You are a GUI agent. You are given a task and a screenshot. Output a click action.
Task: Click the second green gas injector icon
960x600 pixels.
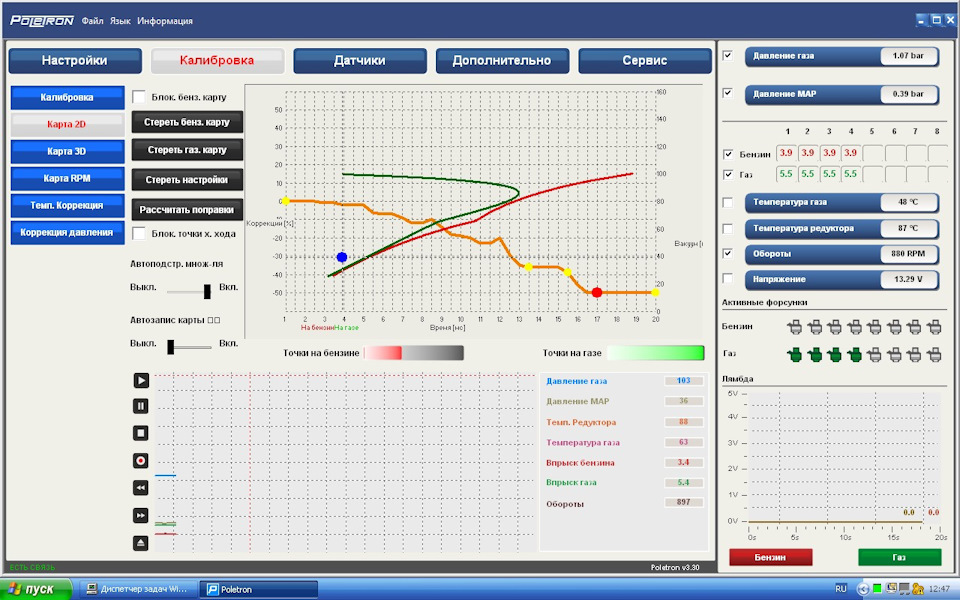815,354
